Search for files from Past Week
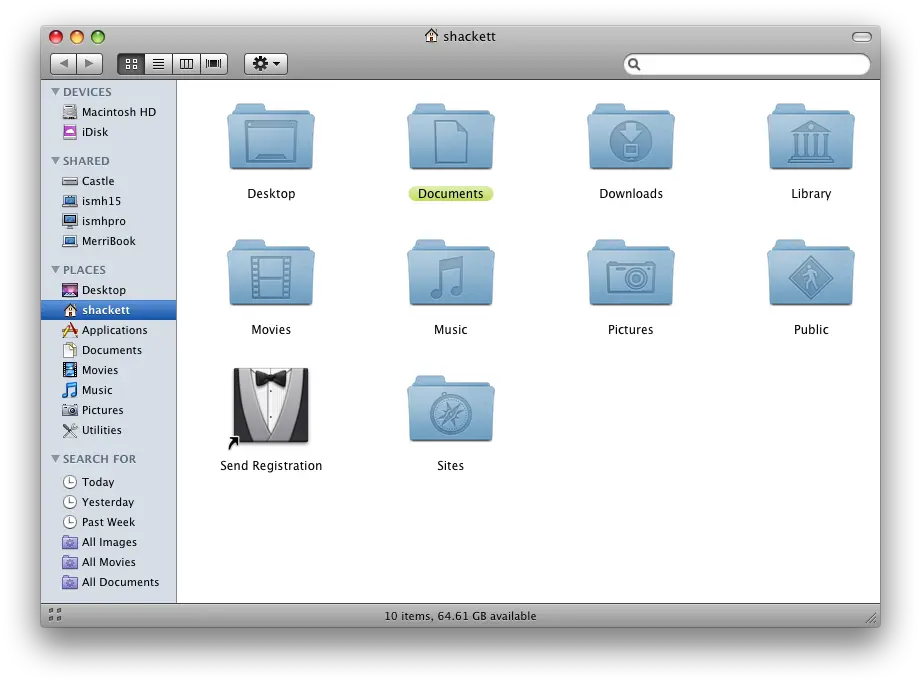This screenshot has width=921, height=683. tap(109, 521)
